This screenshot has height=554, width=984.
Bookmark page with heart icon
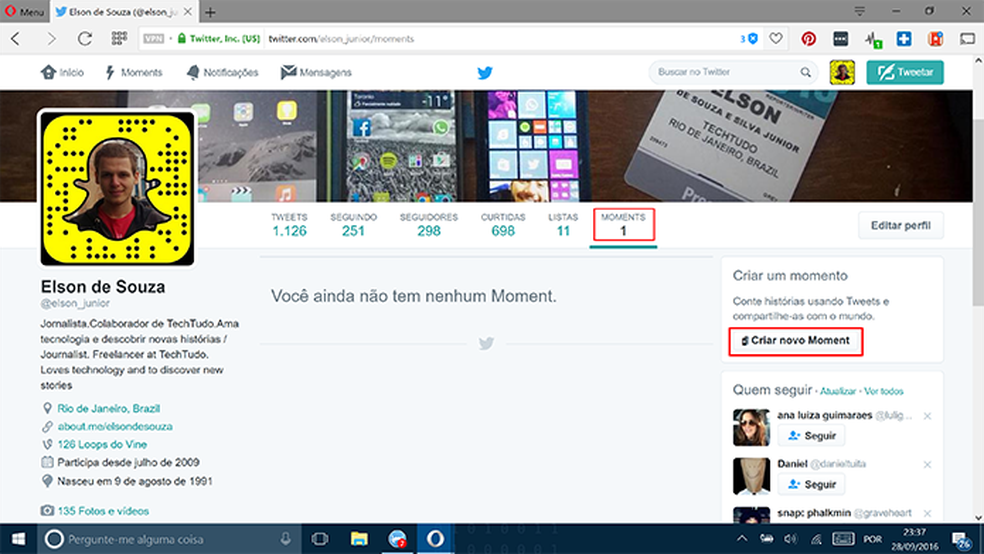[776, 39]
